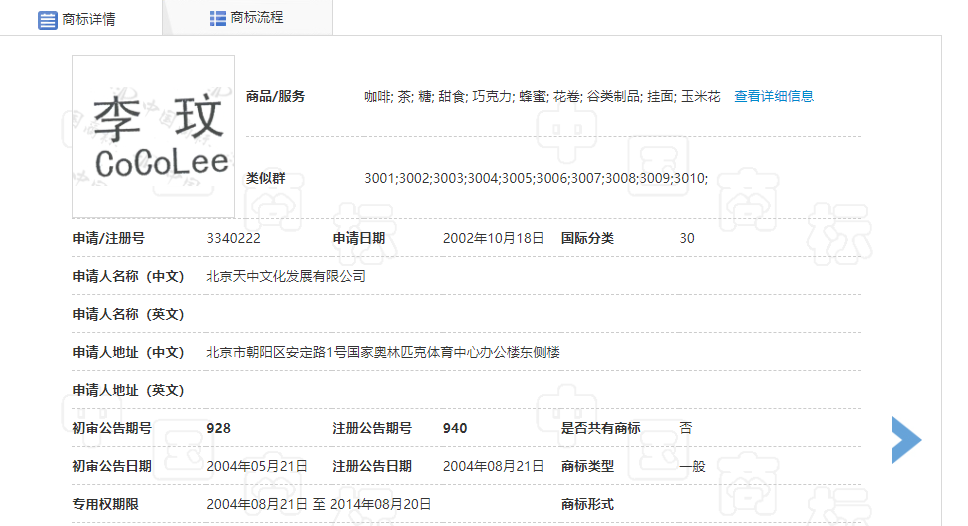Click the 申请/注册号 label
This screenshot has height=526, width=968.
click(109, 238)
